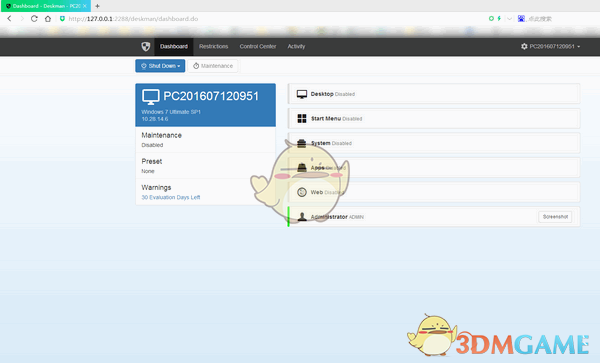600x363 pixels.
Task: Expand the address bar dropdown chevron
Action: [509, 18]
